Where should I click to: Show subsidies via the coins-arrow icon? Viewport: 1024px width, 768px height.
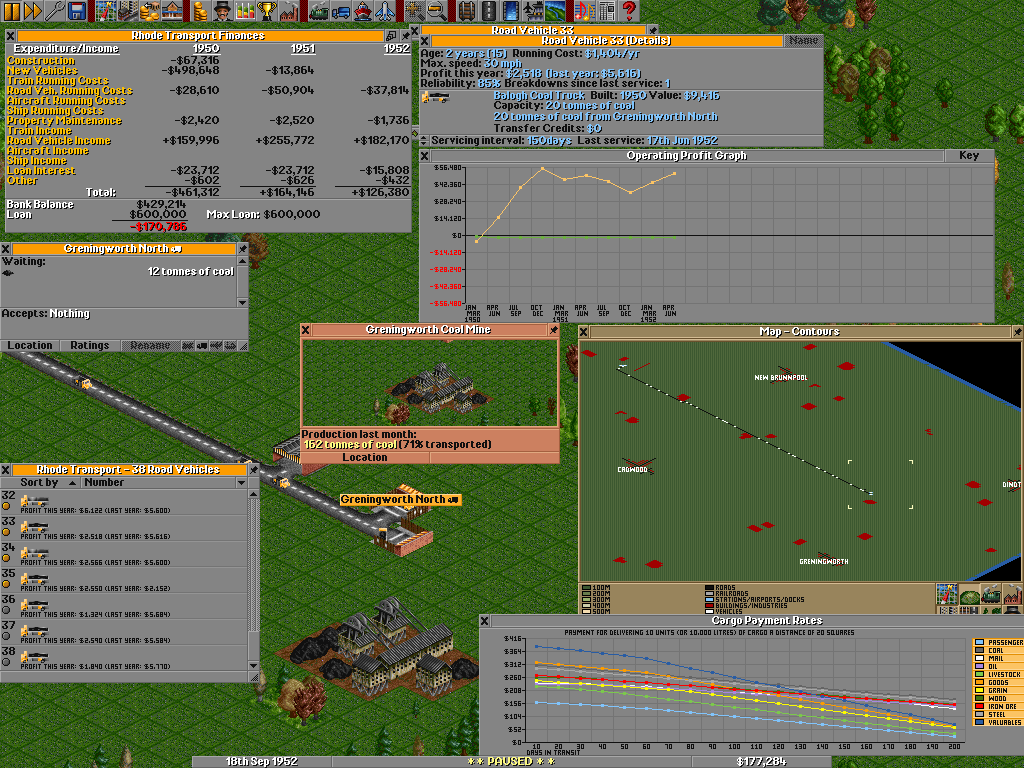pos(148,10)
